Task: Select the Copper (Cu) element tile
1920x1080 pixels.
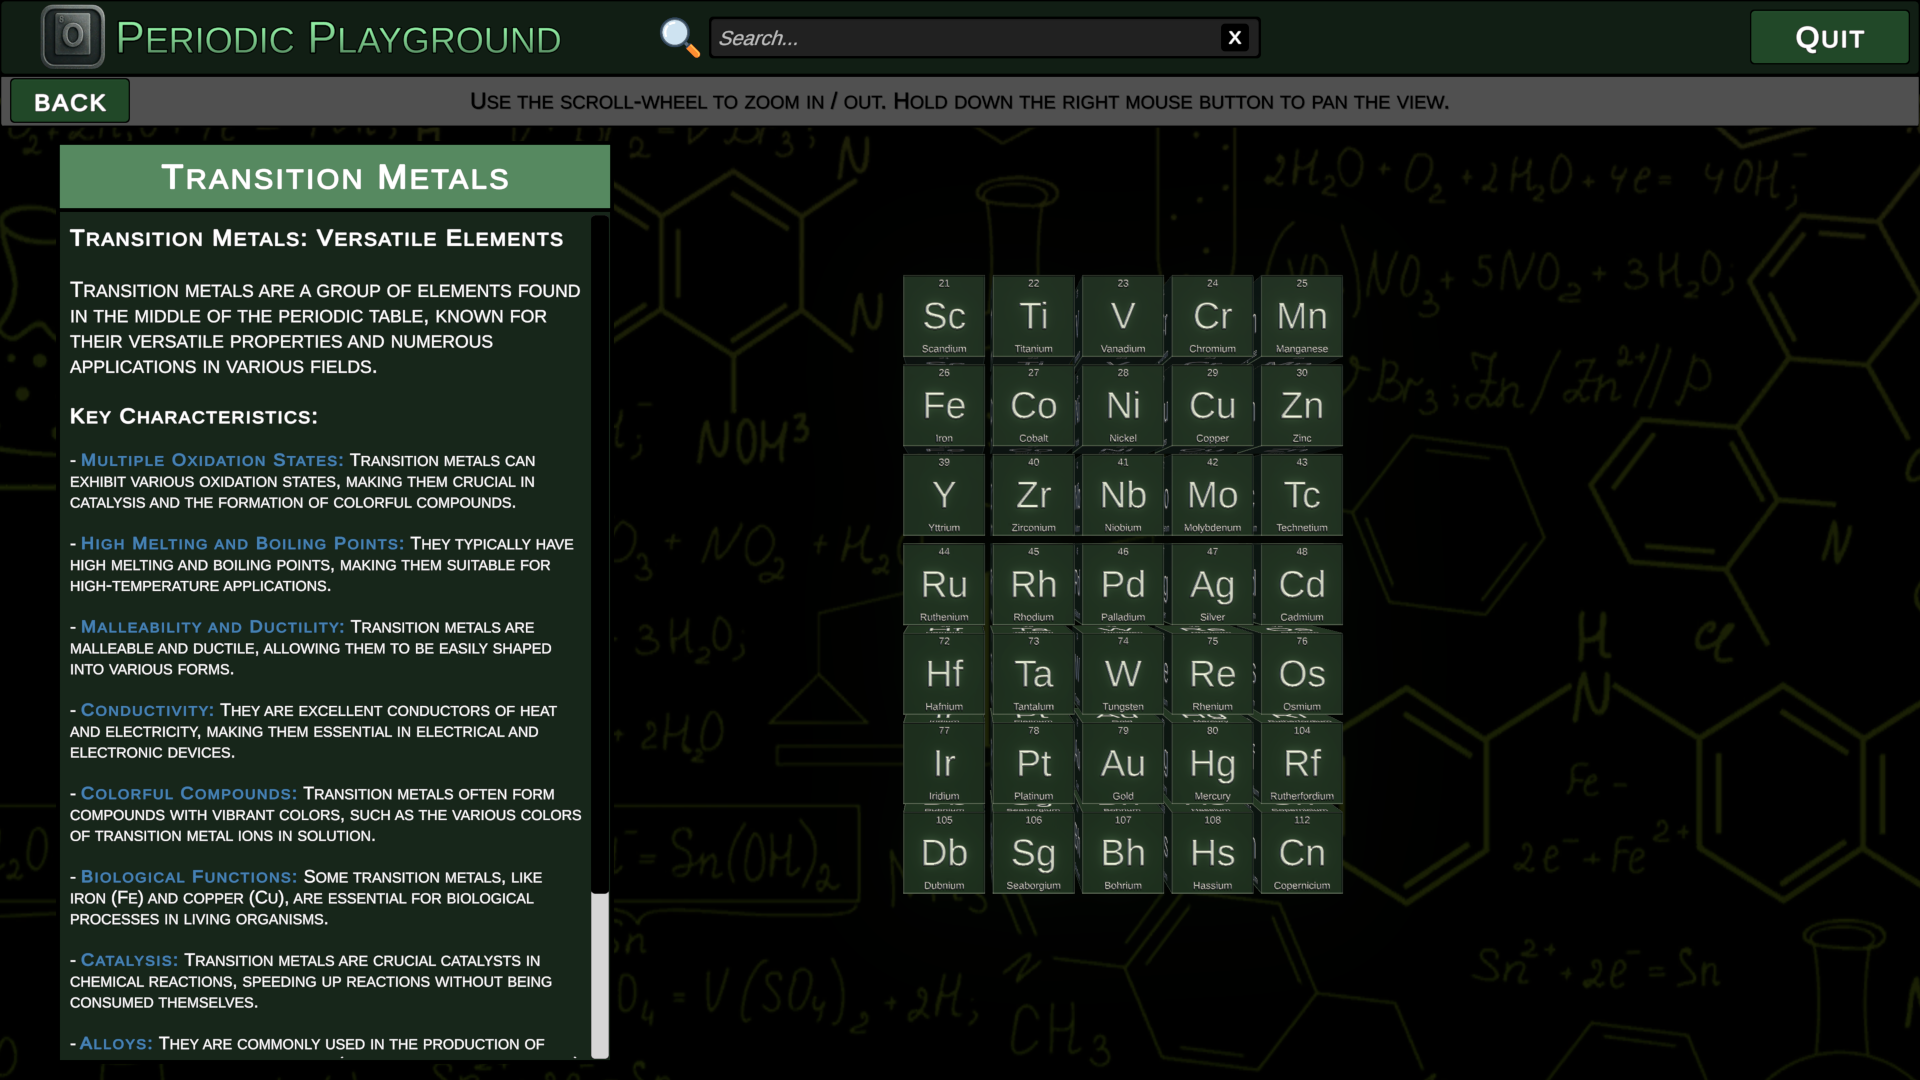Action: [1212, 406]
